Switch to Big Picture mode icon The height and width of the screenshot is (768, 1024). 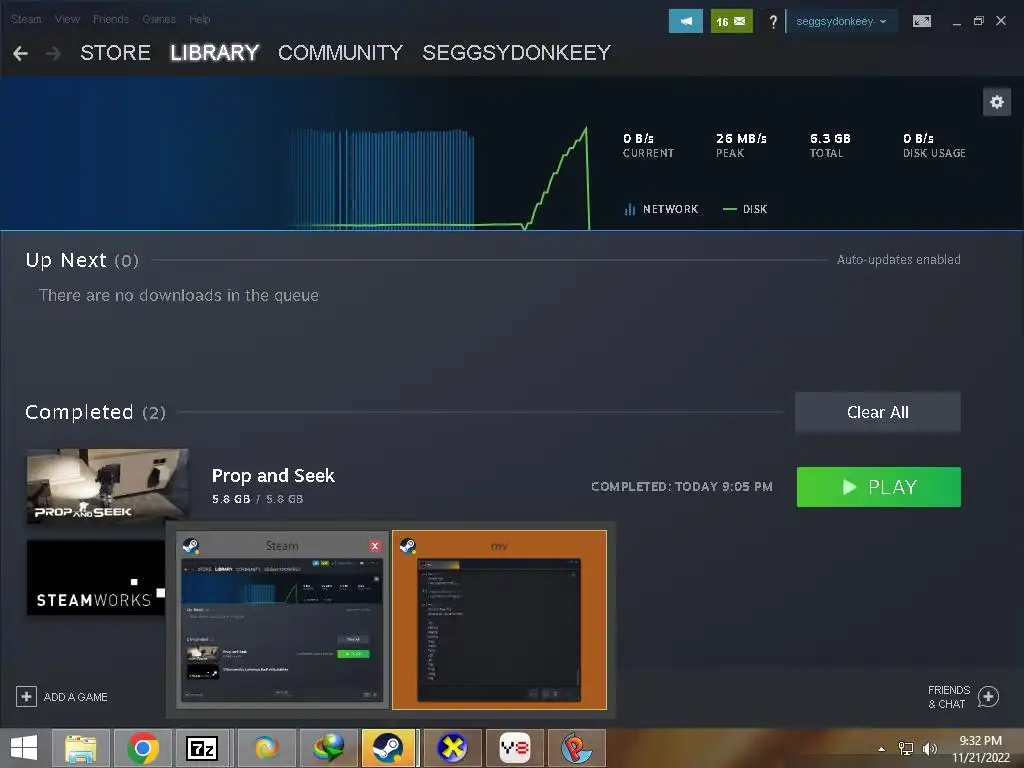tap(921, 22)
